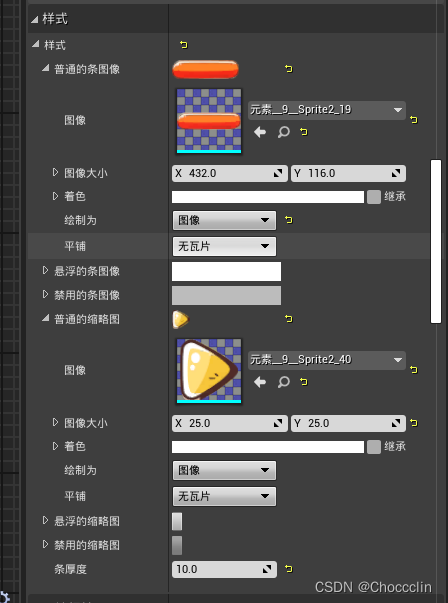Click the orange bar preview beside 普通的条图像

pyautogui.click(x=205, y=70)
